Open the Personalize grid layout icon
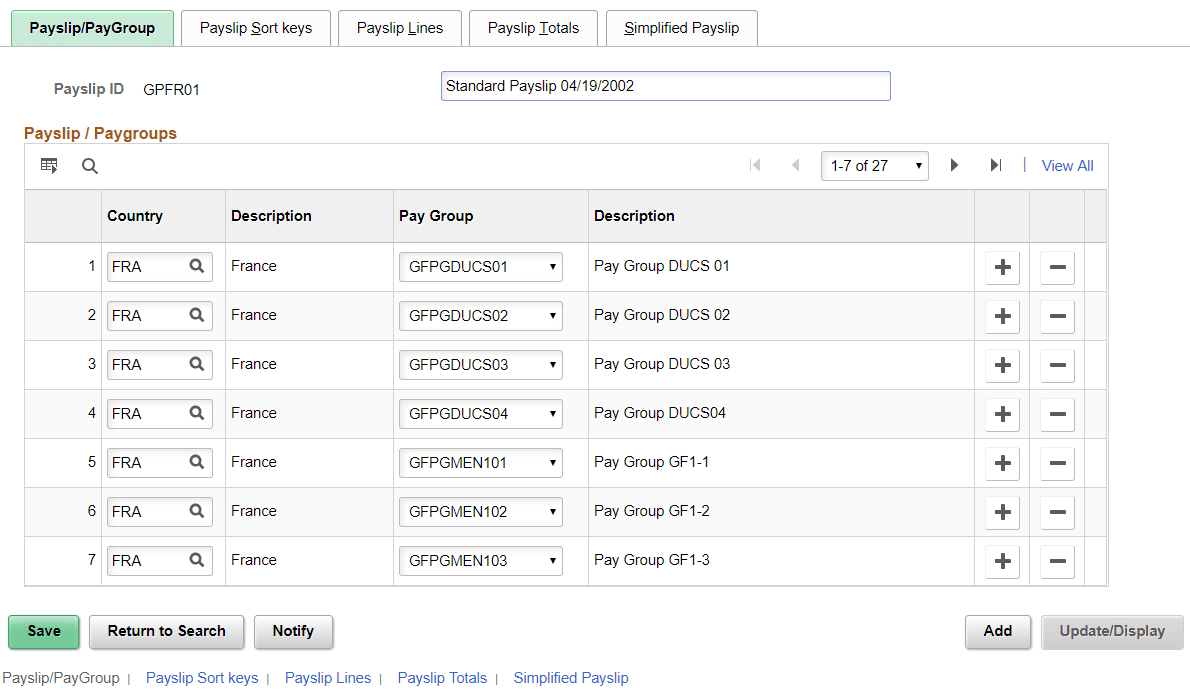The image size is (1190, 691). pos(48,165)
